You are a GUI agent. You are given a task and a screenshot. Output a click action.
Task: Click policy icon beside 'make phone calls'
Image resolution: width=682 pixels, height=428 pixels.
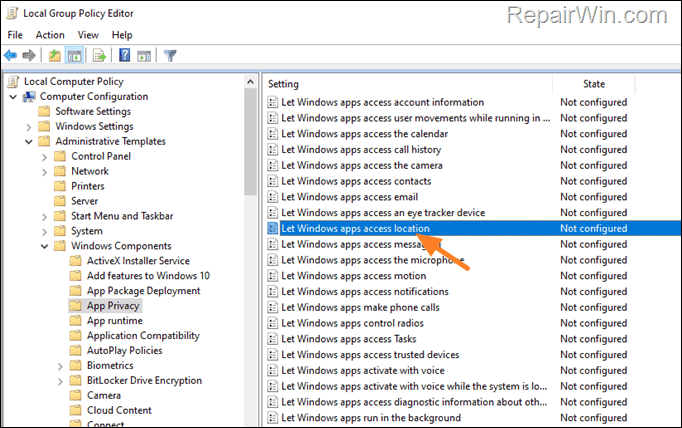(x=273, y=308)
